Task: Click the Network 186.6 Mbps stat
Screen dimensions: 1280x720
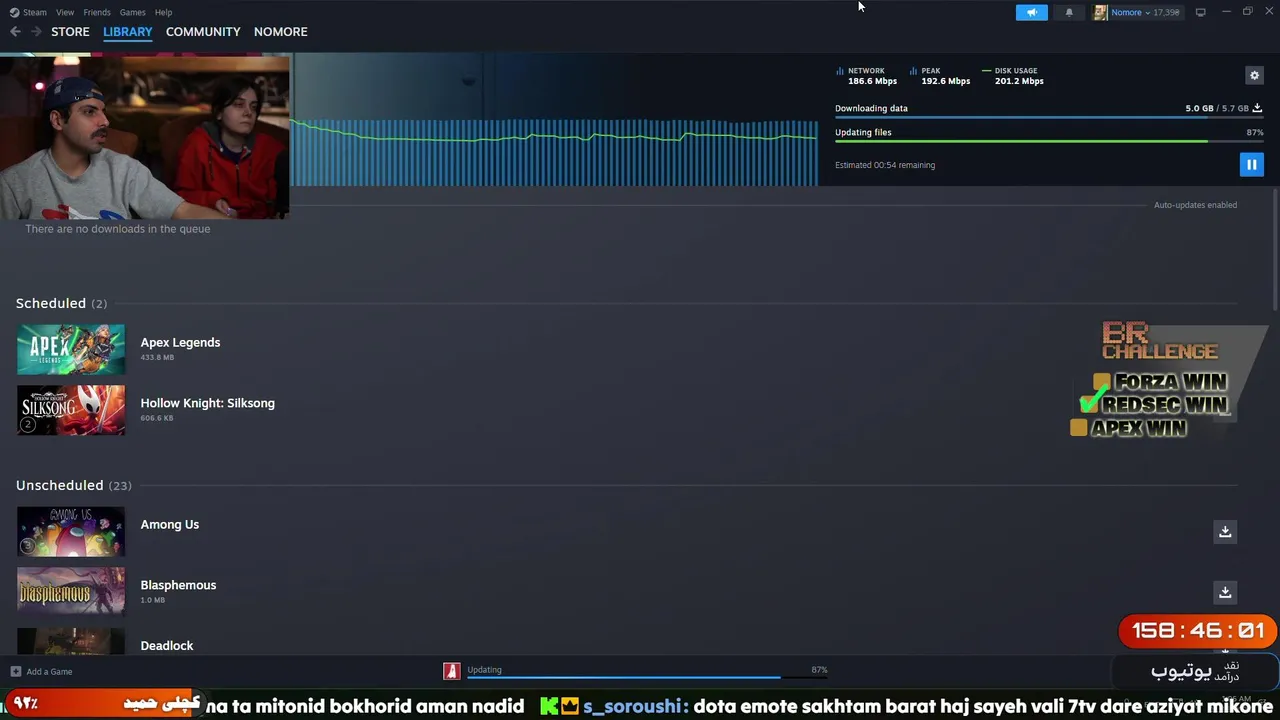Action: 866,76
